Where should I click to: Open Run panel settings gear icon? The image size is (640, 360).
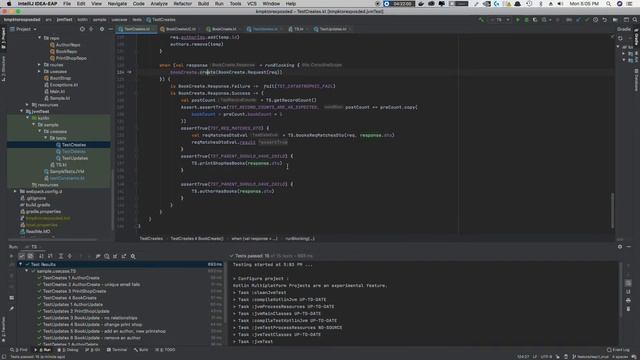tap(620, 247)
